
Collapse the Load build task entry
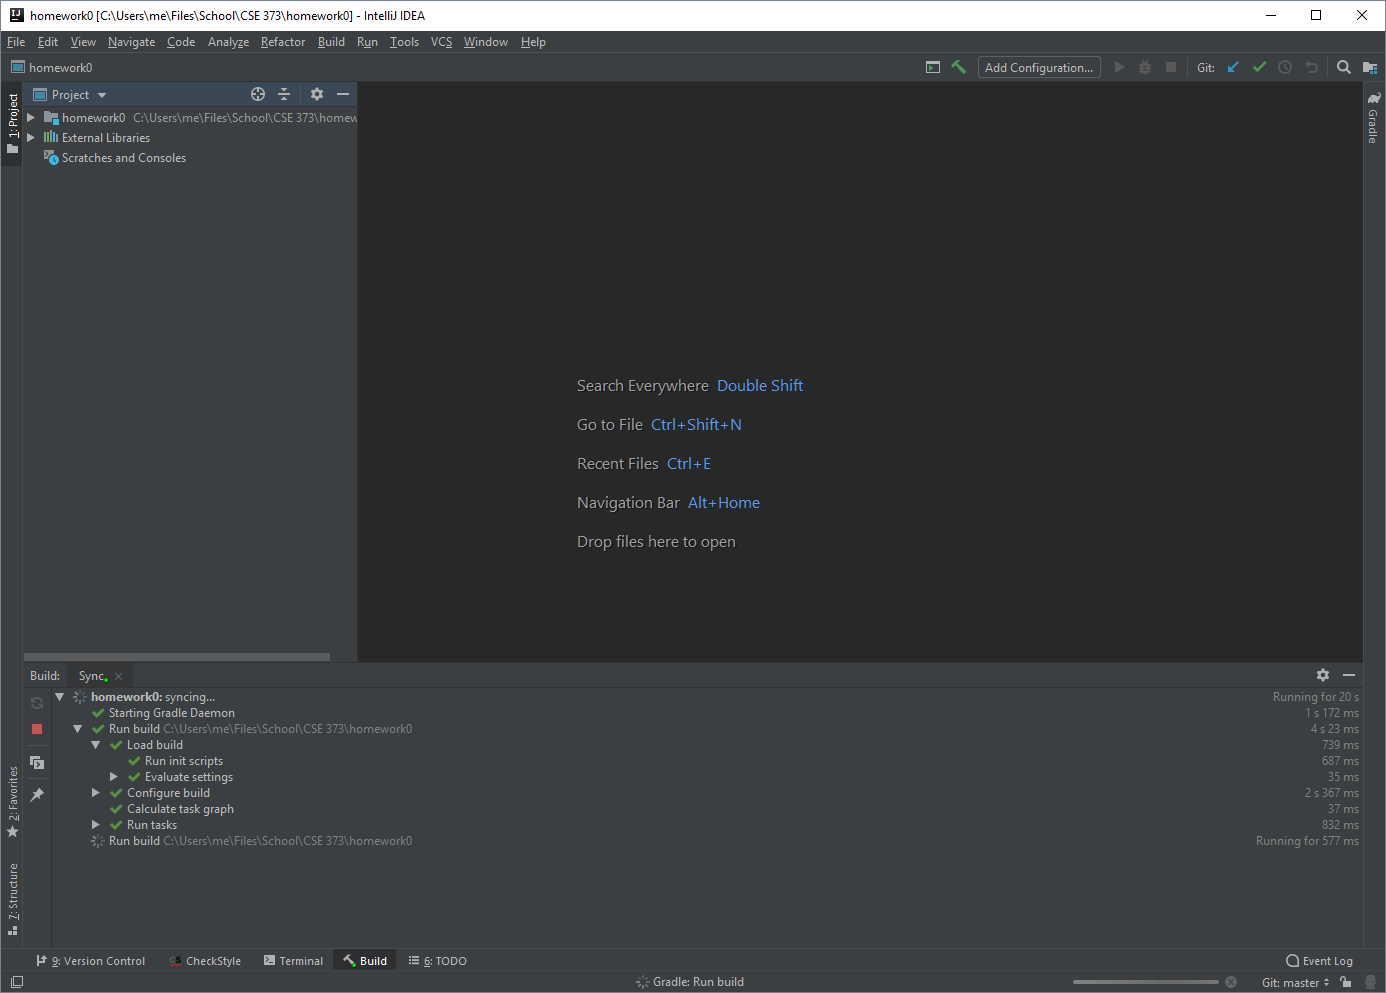(95, 744)
